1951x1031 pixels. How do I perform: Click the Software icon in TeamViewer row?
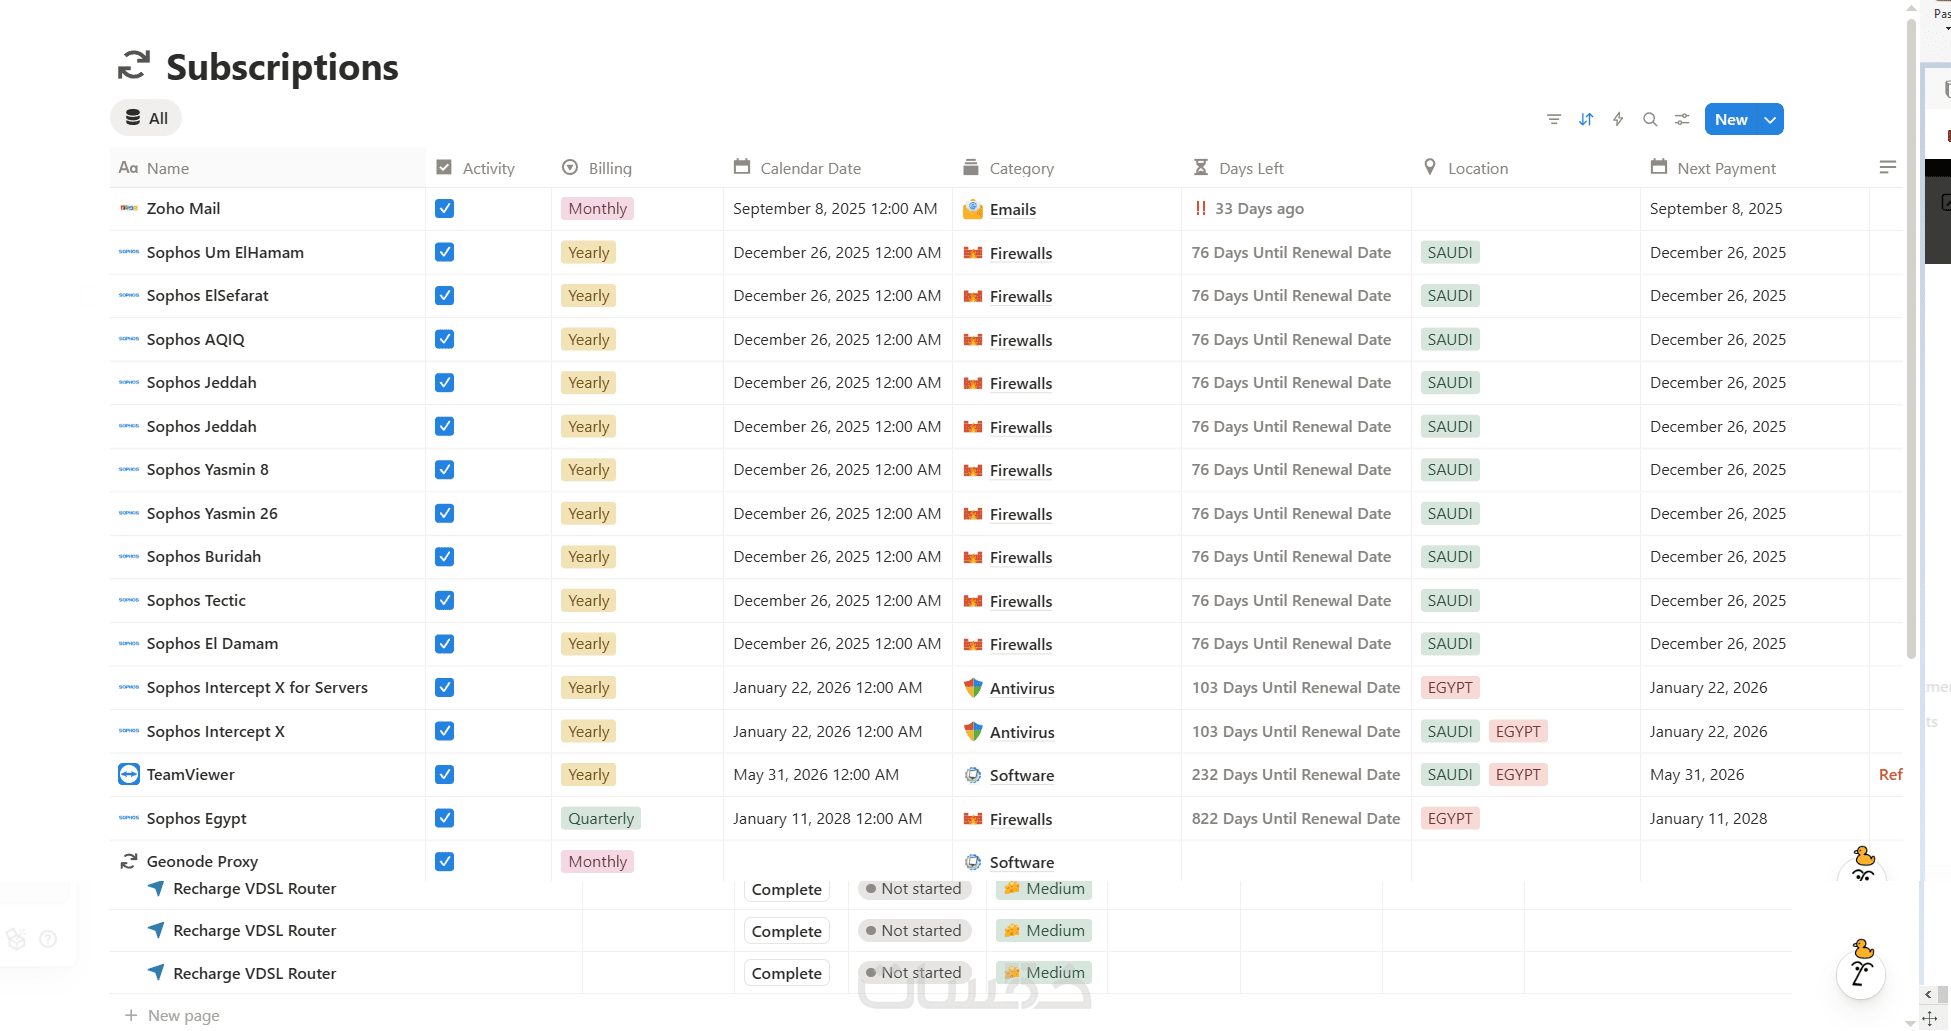pos(973,775)
